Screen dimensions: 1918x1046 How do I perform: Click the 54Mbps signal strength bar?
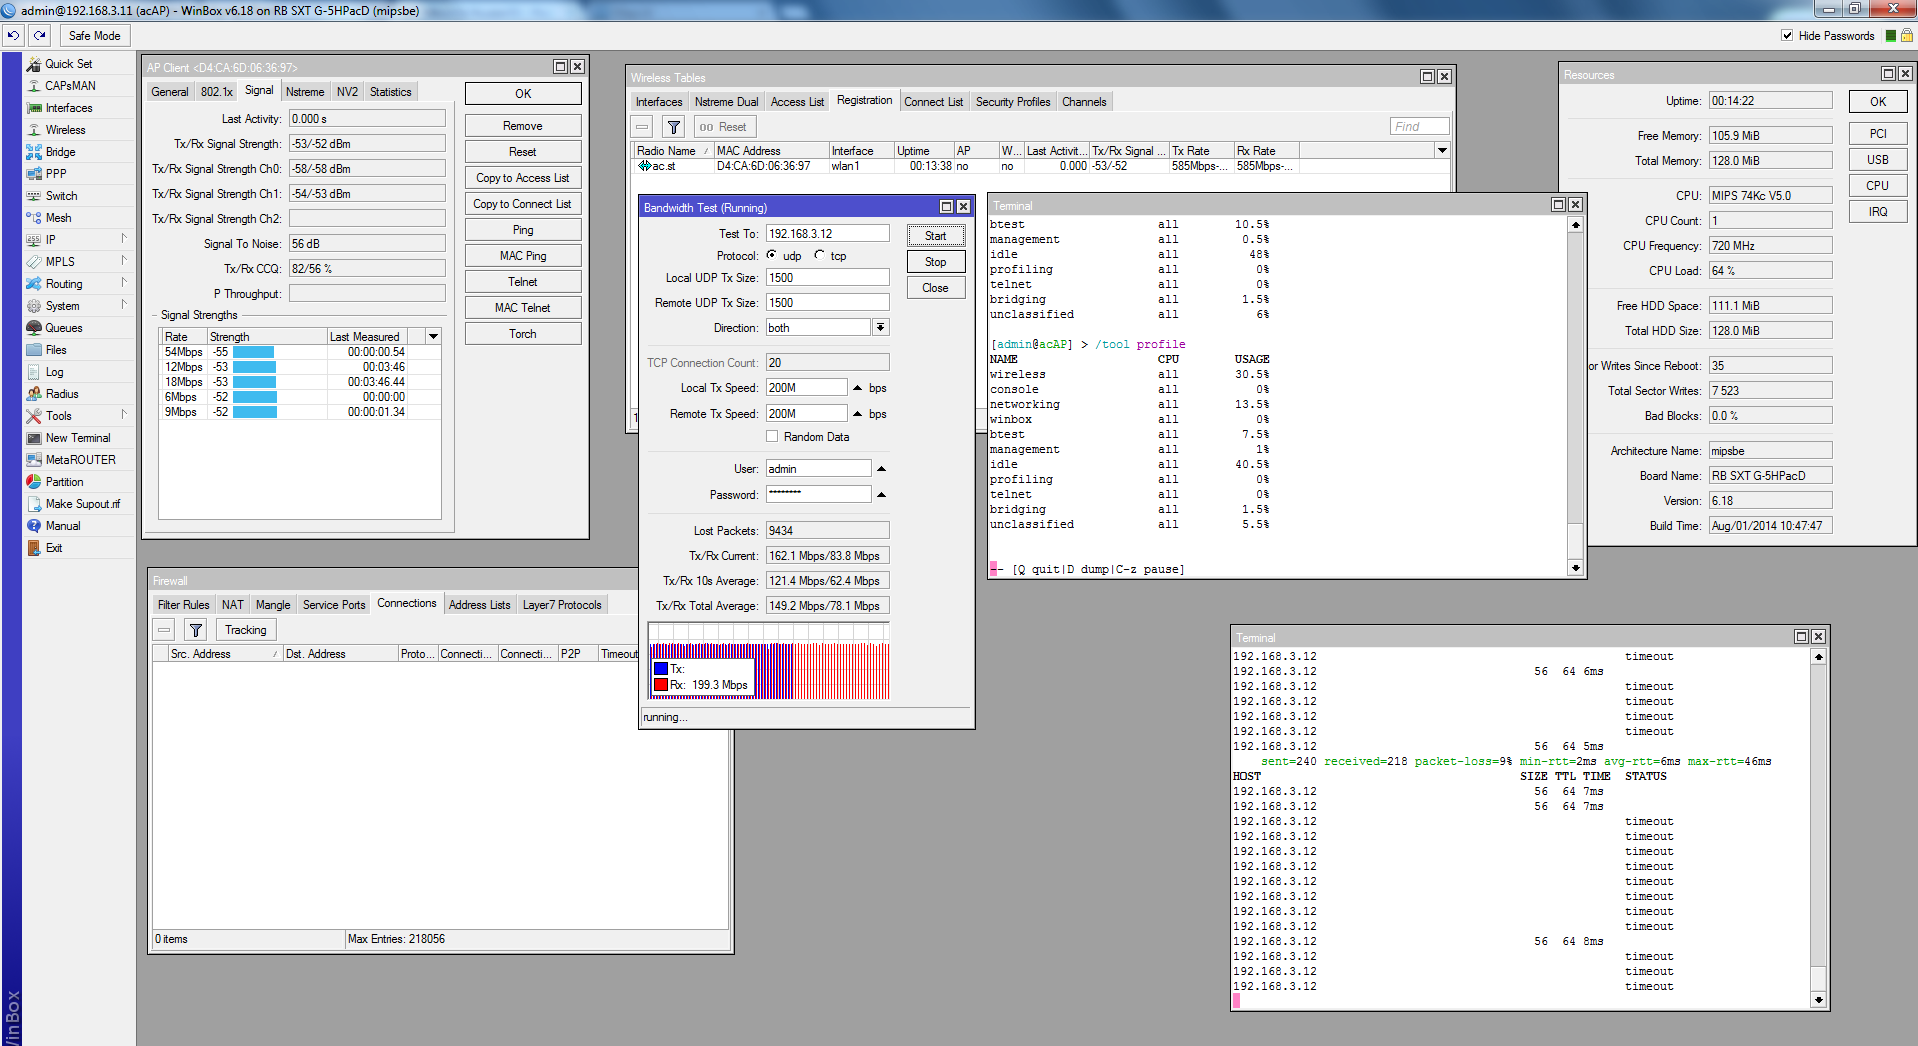[x=253, y=352]
